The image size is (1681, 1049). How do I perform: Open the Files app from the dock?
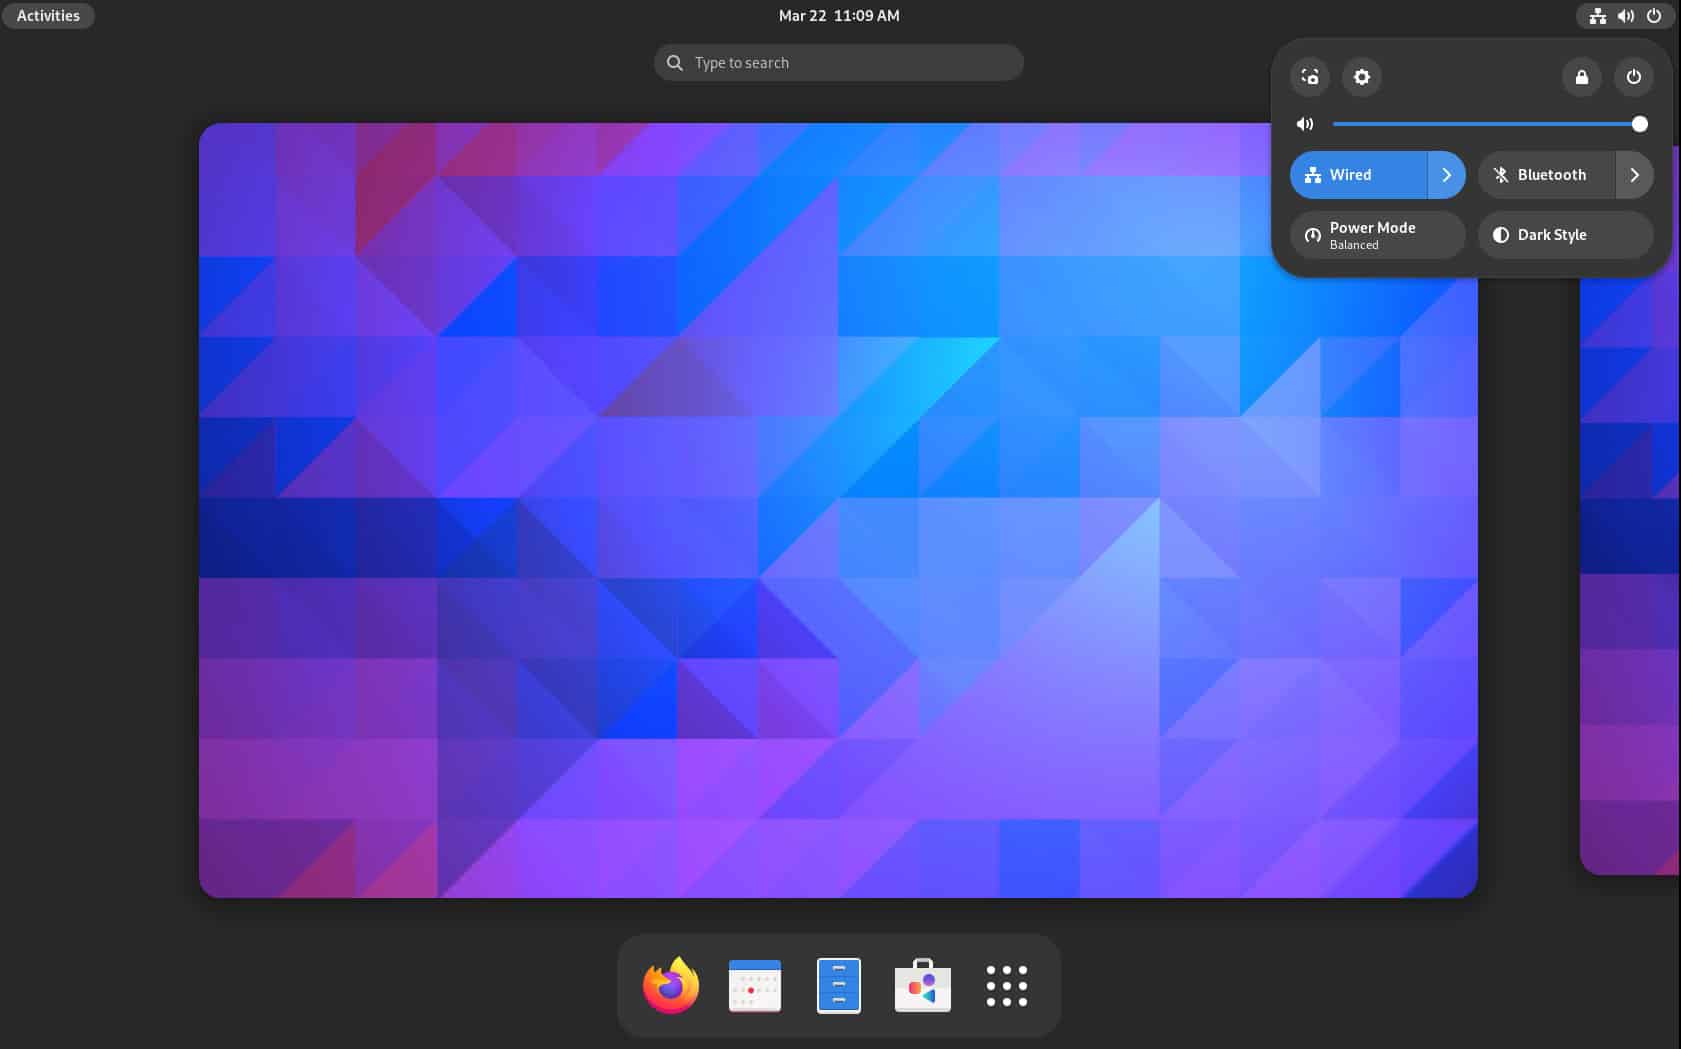[838, 984]
